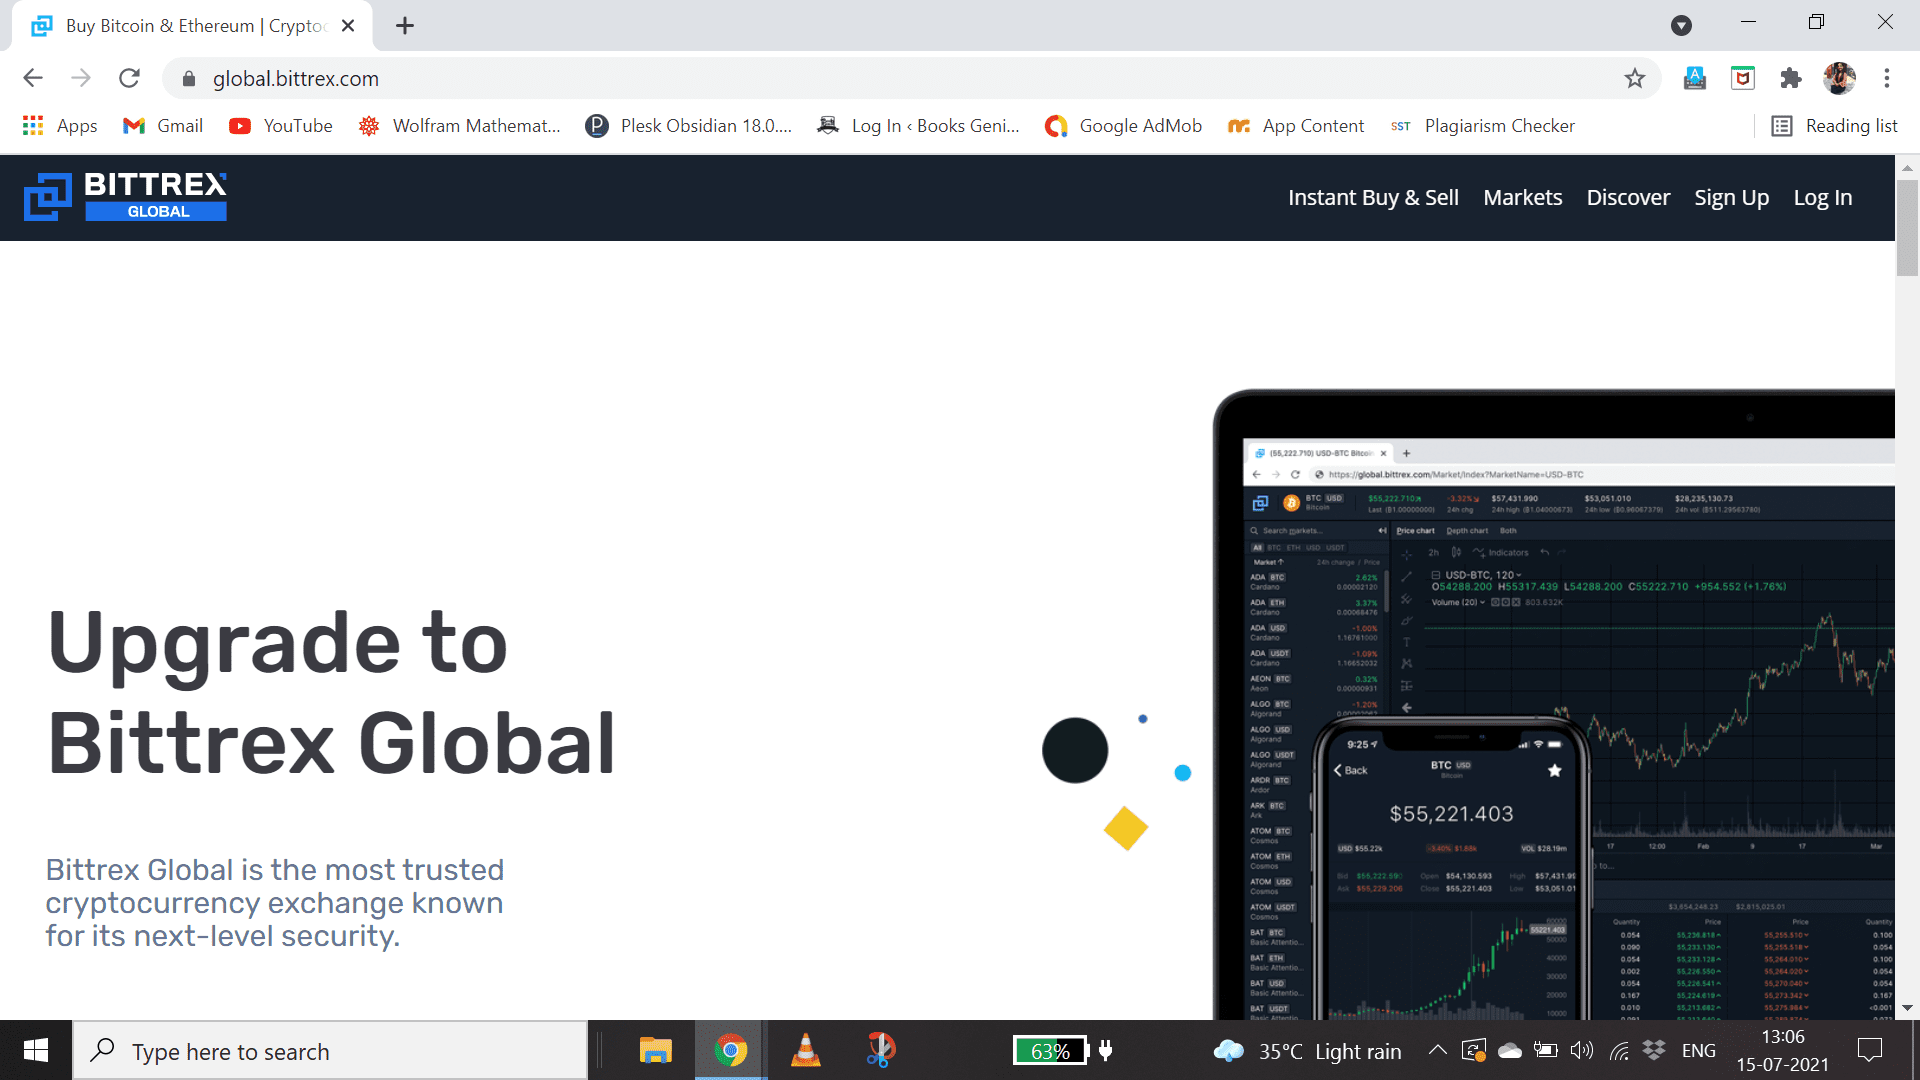The width and height of the screenshot is (1920, 1080).
Task: Click the OneDrive cloud tray icon
Action: [1510, 1050]
